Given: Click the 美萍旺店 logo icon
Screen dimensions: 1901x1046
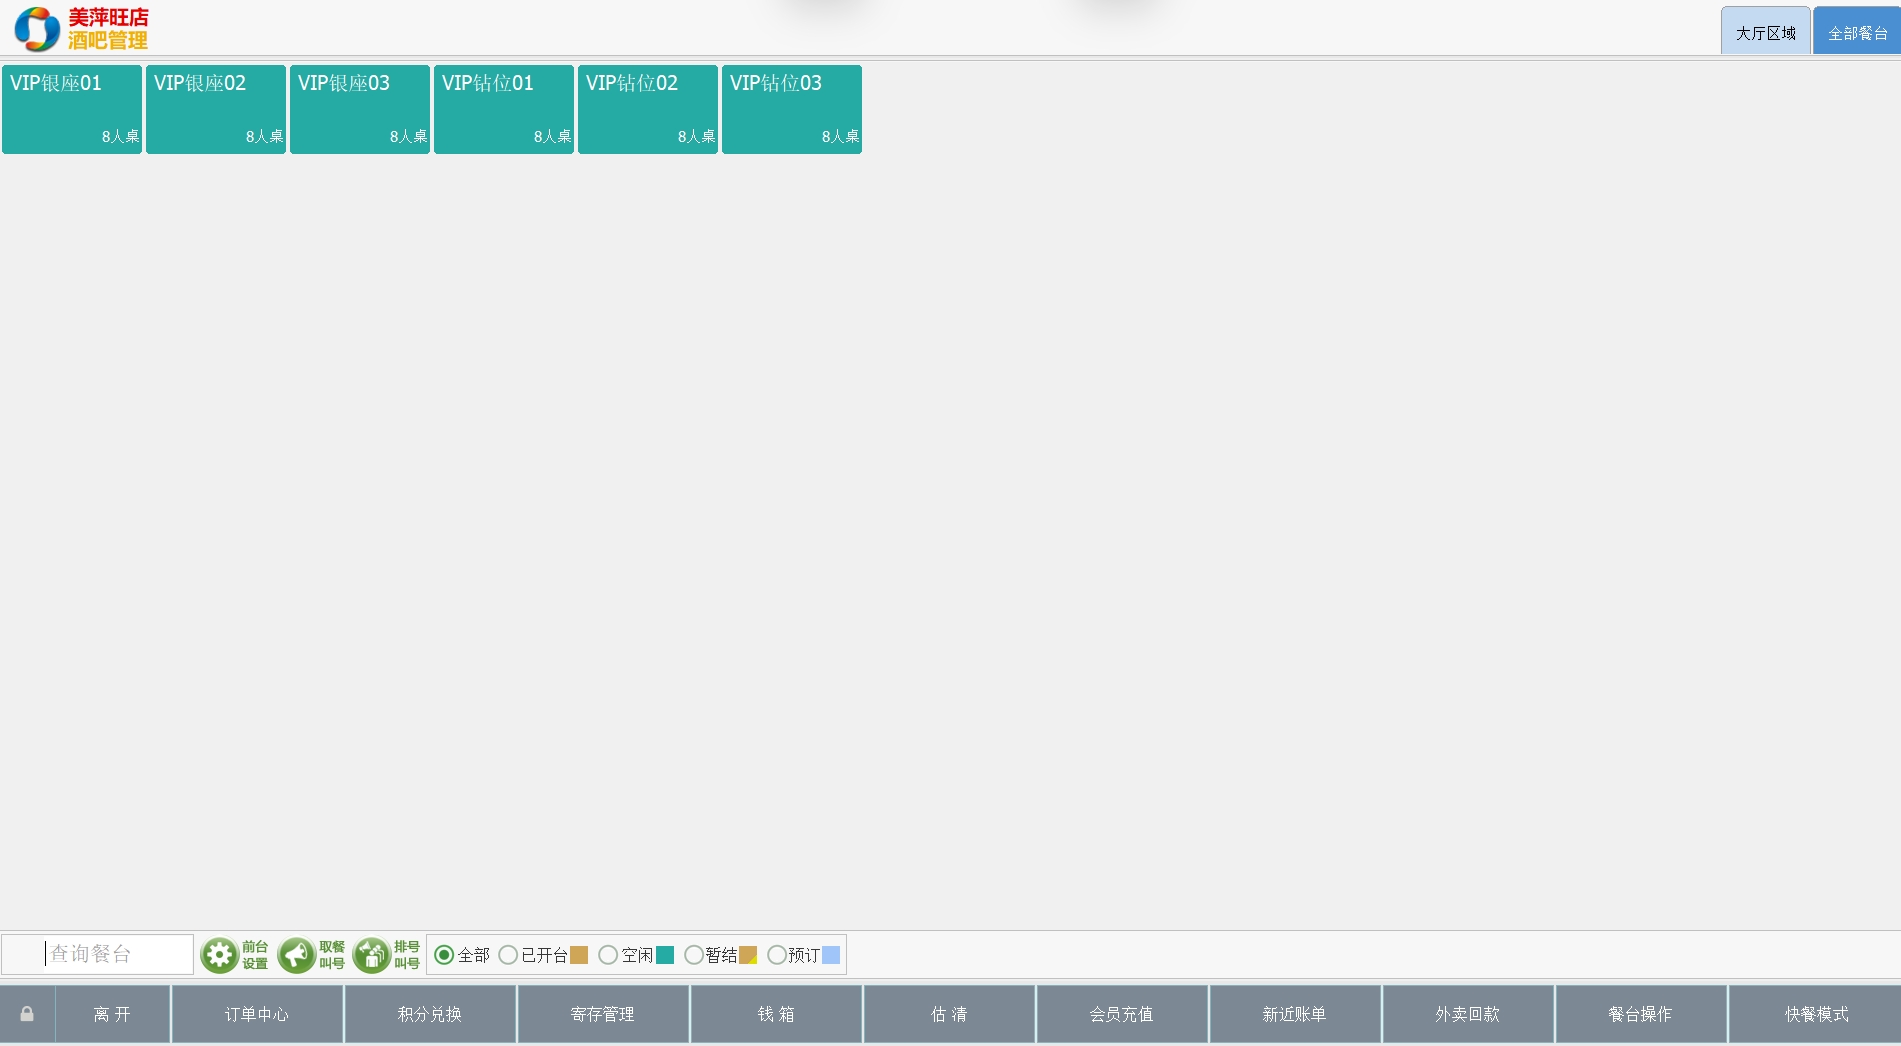Looking at the screenshot, I should [37, 29].
